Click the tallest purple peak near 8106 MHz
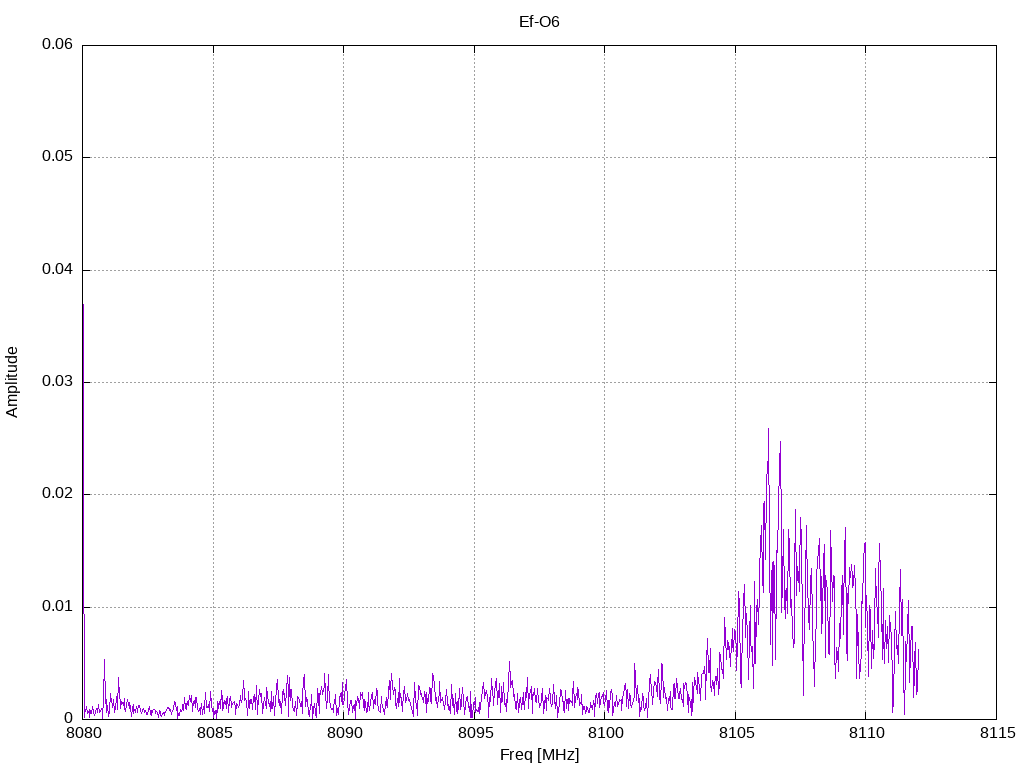The width and height of the screenshot is (1024, 768). point(768,432)
